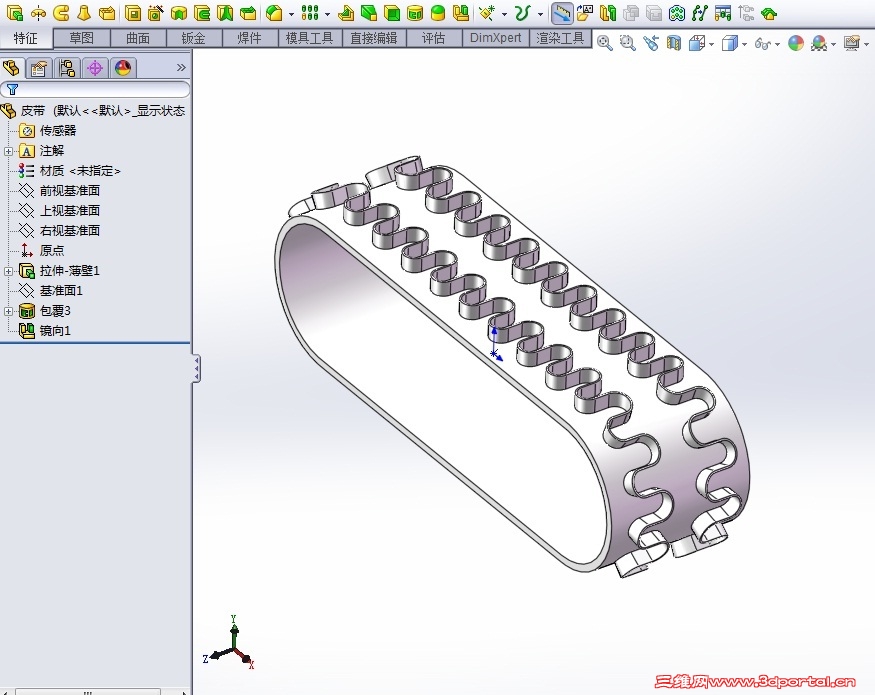
Task: Open the Apply Scene dropdown arrow
Action: pos(834,44)
